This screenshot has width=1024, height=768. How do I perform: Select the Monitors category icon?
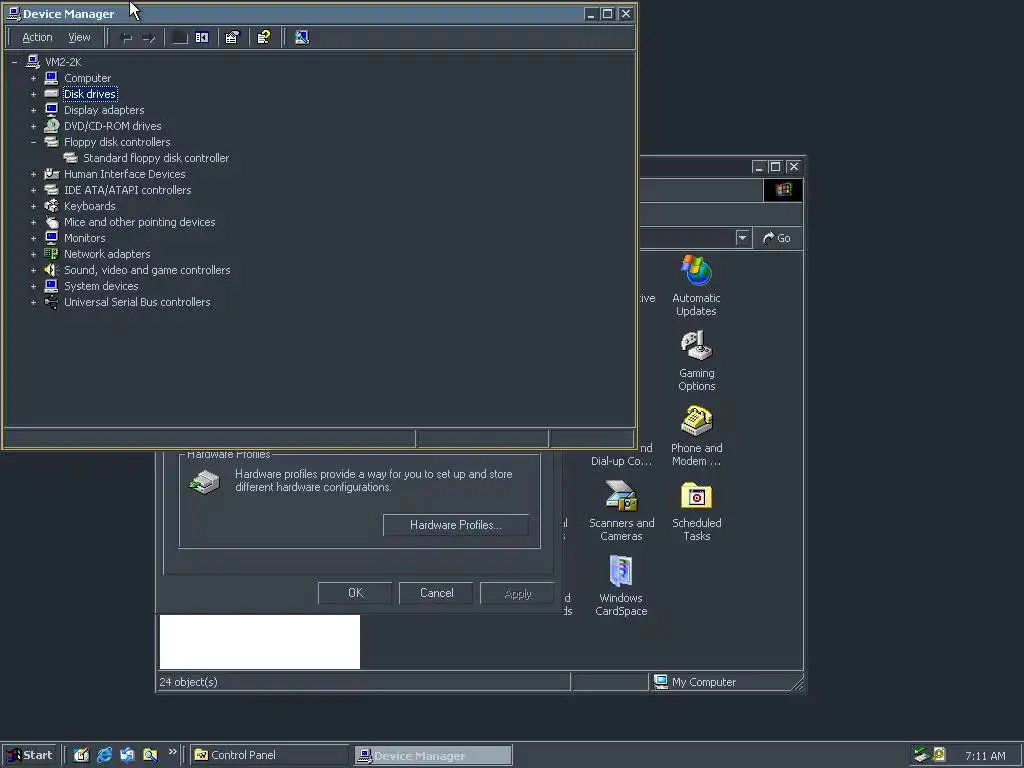[x=52, y=238]
